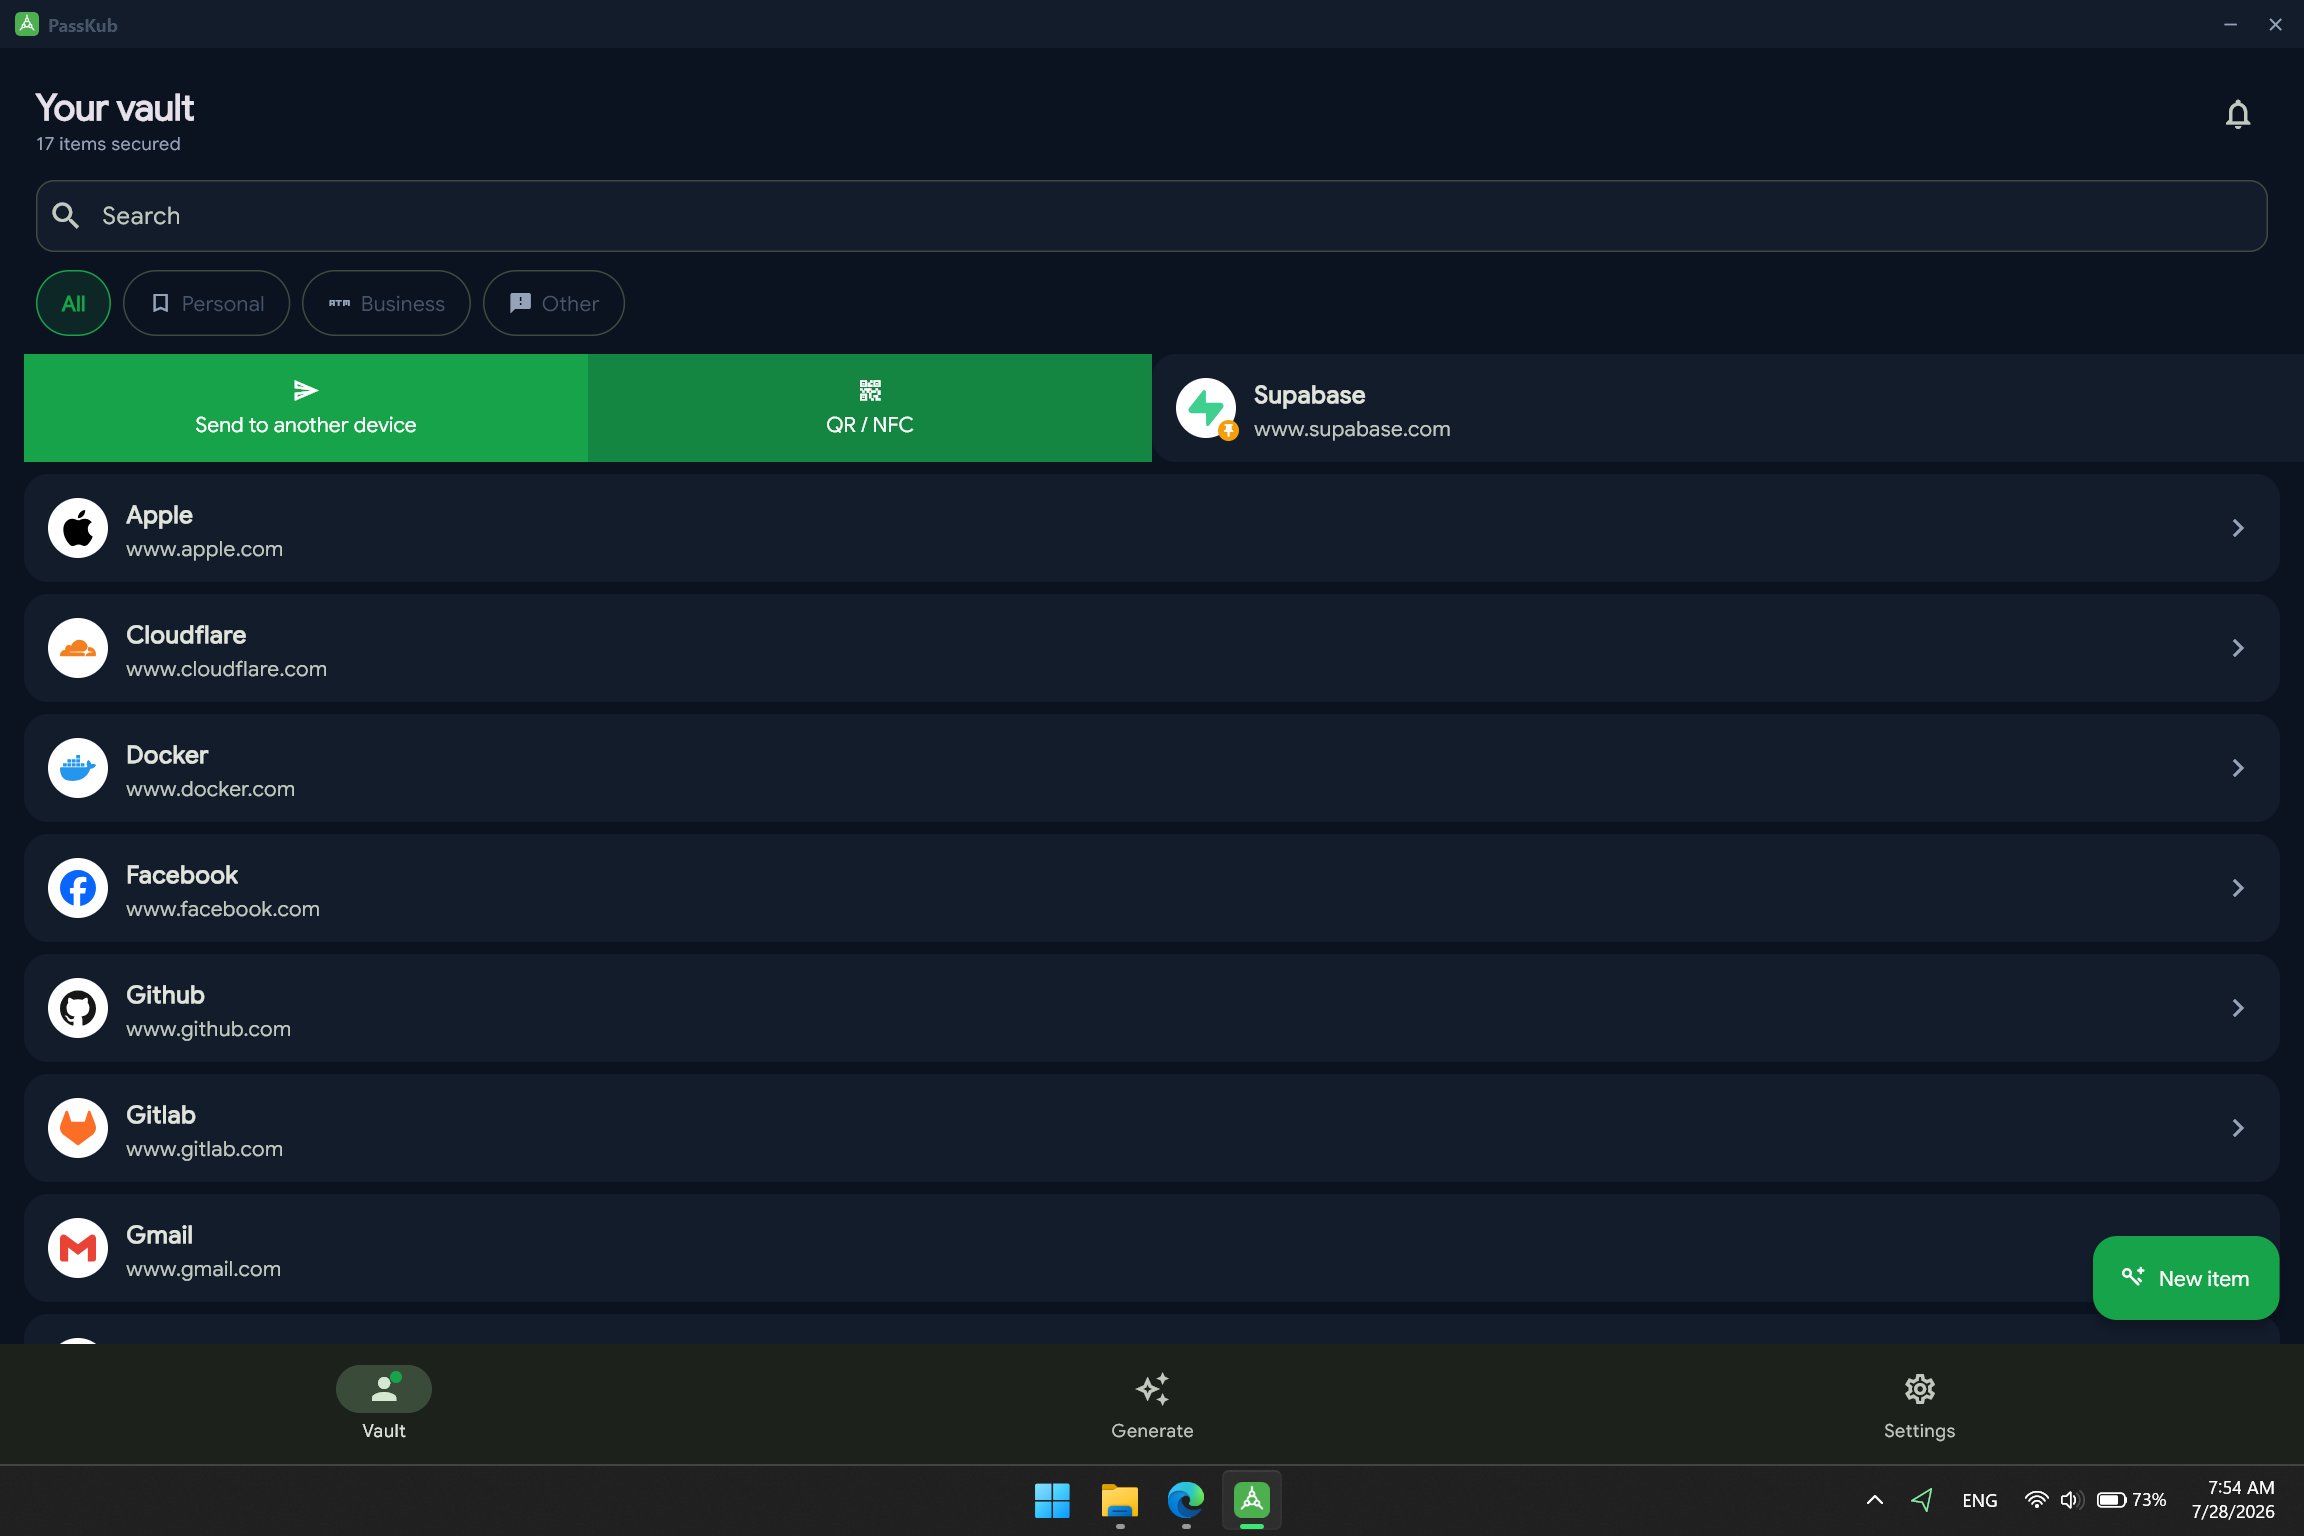Show hidden system tray icons
Screen dimensions: 2304x1536
(1875, 1500)
